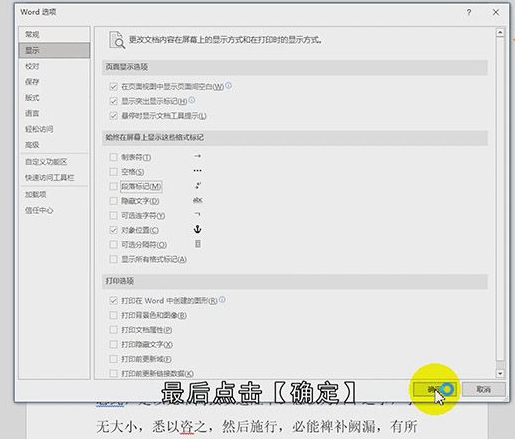Select 轻松访问 in the sidebar
This screenshot has height=439, width=515.
point(54,129)
